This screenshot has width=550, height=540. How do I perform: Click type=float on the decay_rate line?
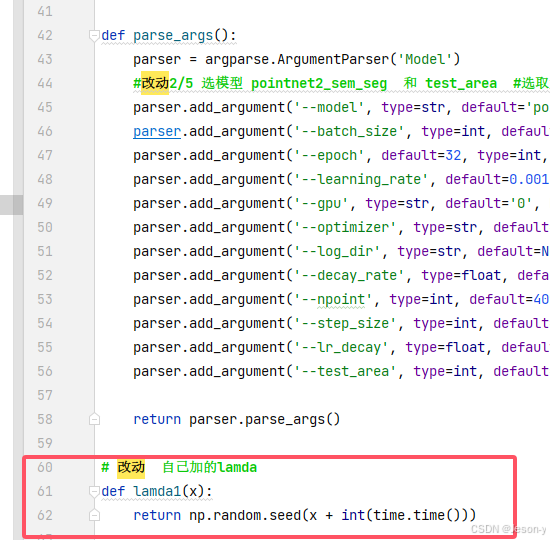[461, 275]
